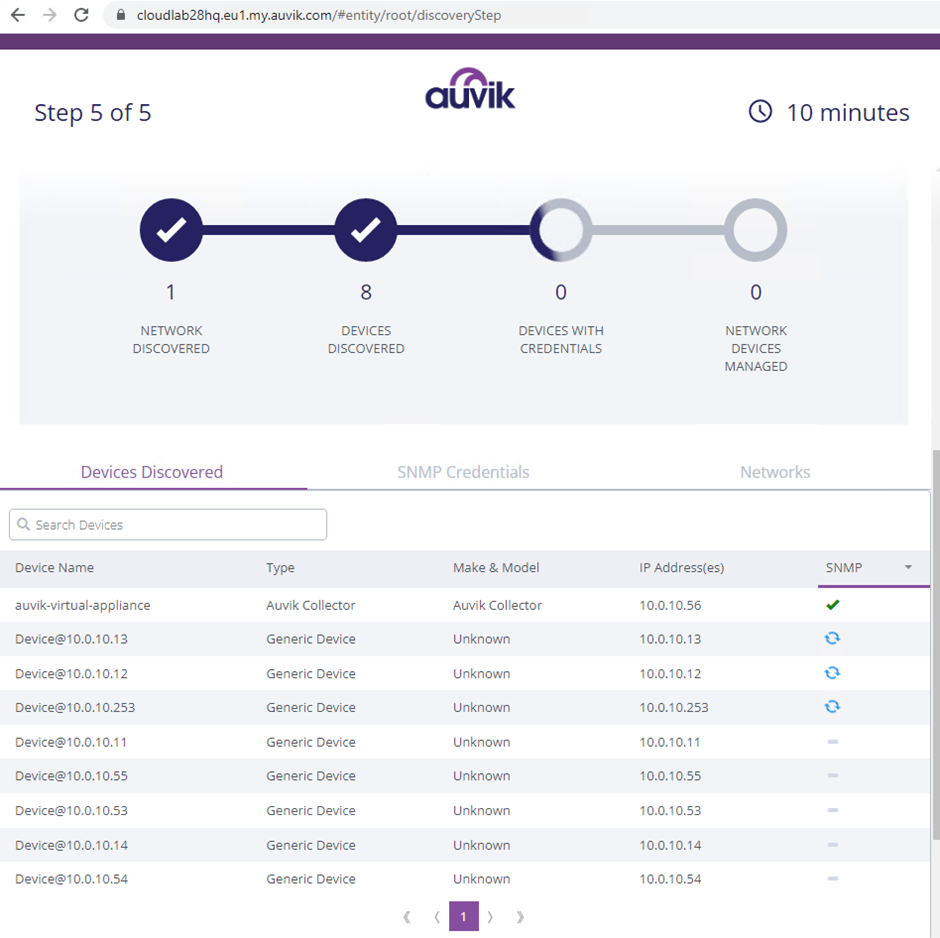Go to previous page with single-left chevron
The width and height of the screenshot is (940, 938).
437,916
